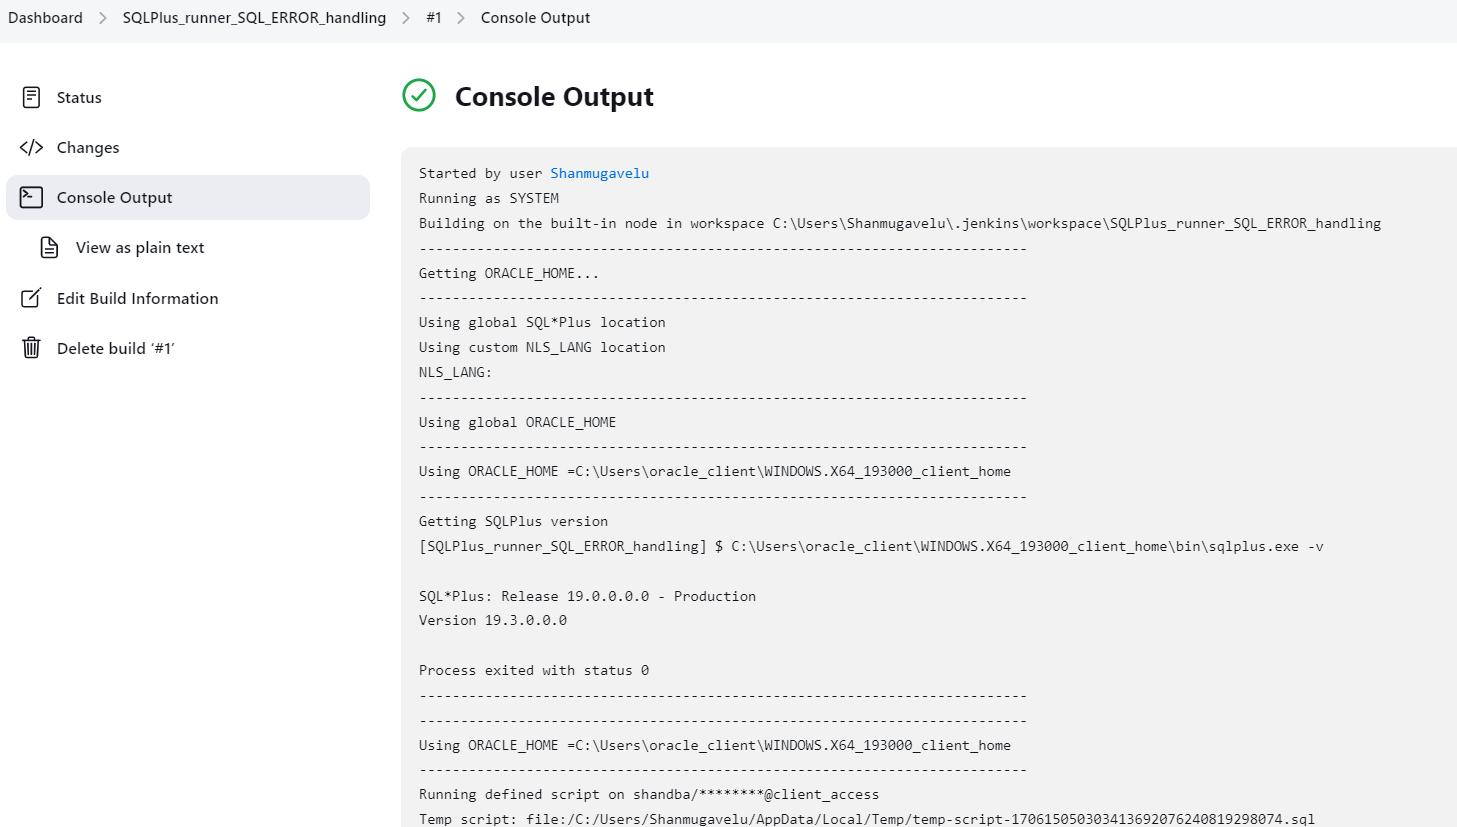Open the Changes text link in sidebar
The width and height of the screenshot is (1457, 827).
[x=88, y=147]
